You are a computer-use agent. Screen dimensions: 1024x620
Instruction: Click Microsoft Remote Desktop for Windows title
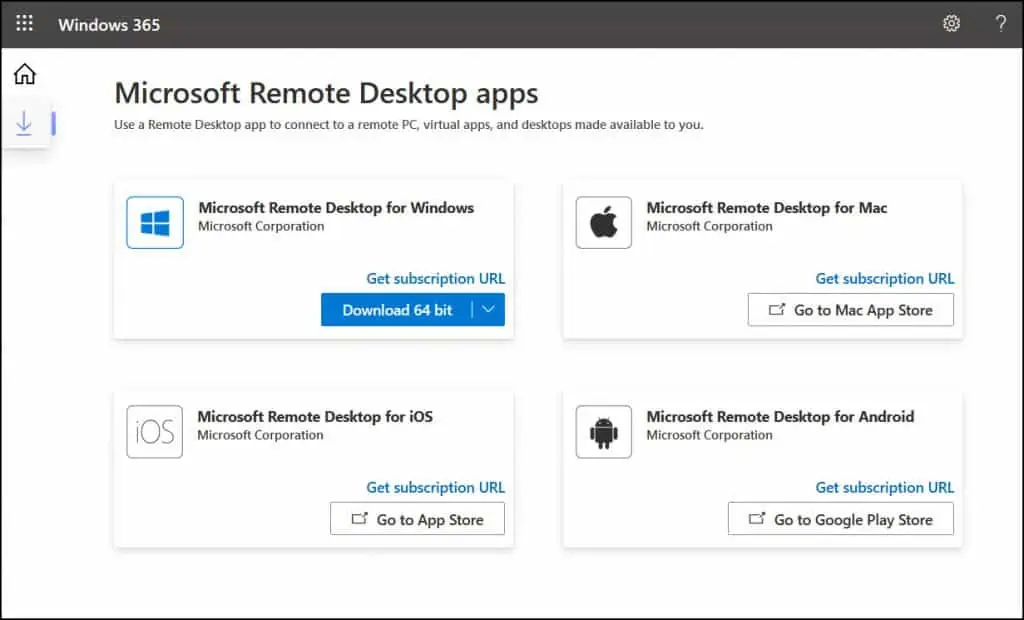click(x=336, y=208)
